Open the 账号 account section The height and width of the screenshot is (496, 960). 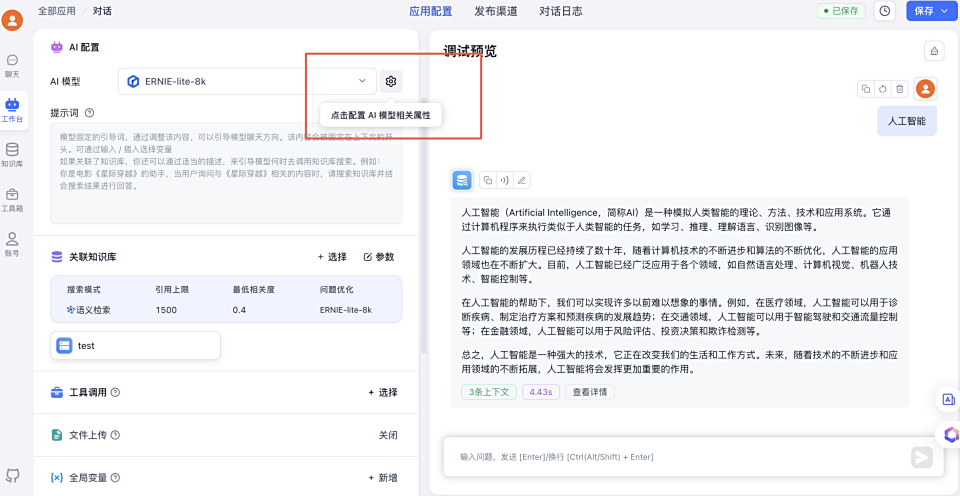[12, 244]
